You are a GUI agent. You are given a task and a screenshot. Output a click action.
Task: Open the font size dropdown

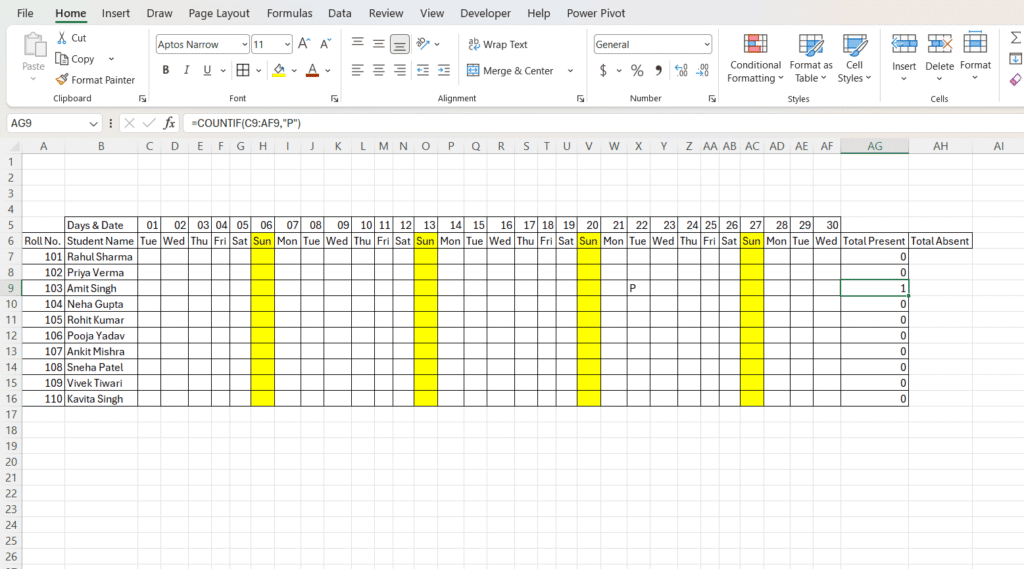tap(287, 44)
